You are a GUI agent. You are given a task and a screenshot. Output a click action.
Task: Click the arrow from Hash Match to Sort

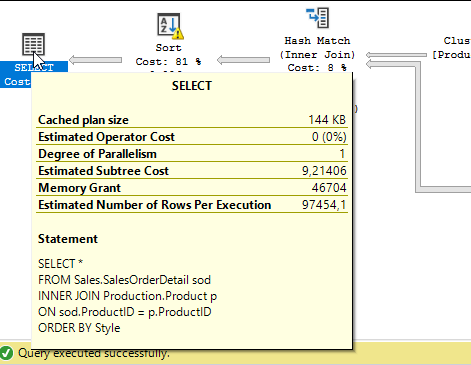[x=243, y=60]
